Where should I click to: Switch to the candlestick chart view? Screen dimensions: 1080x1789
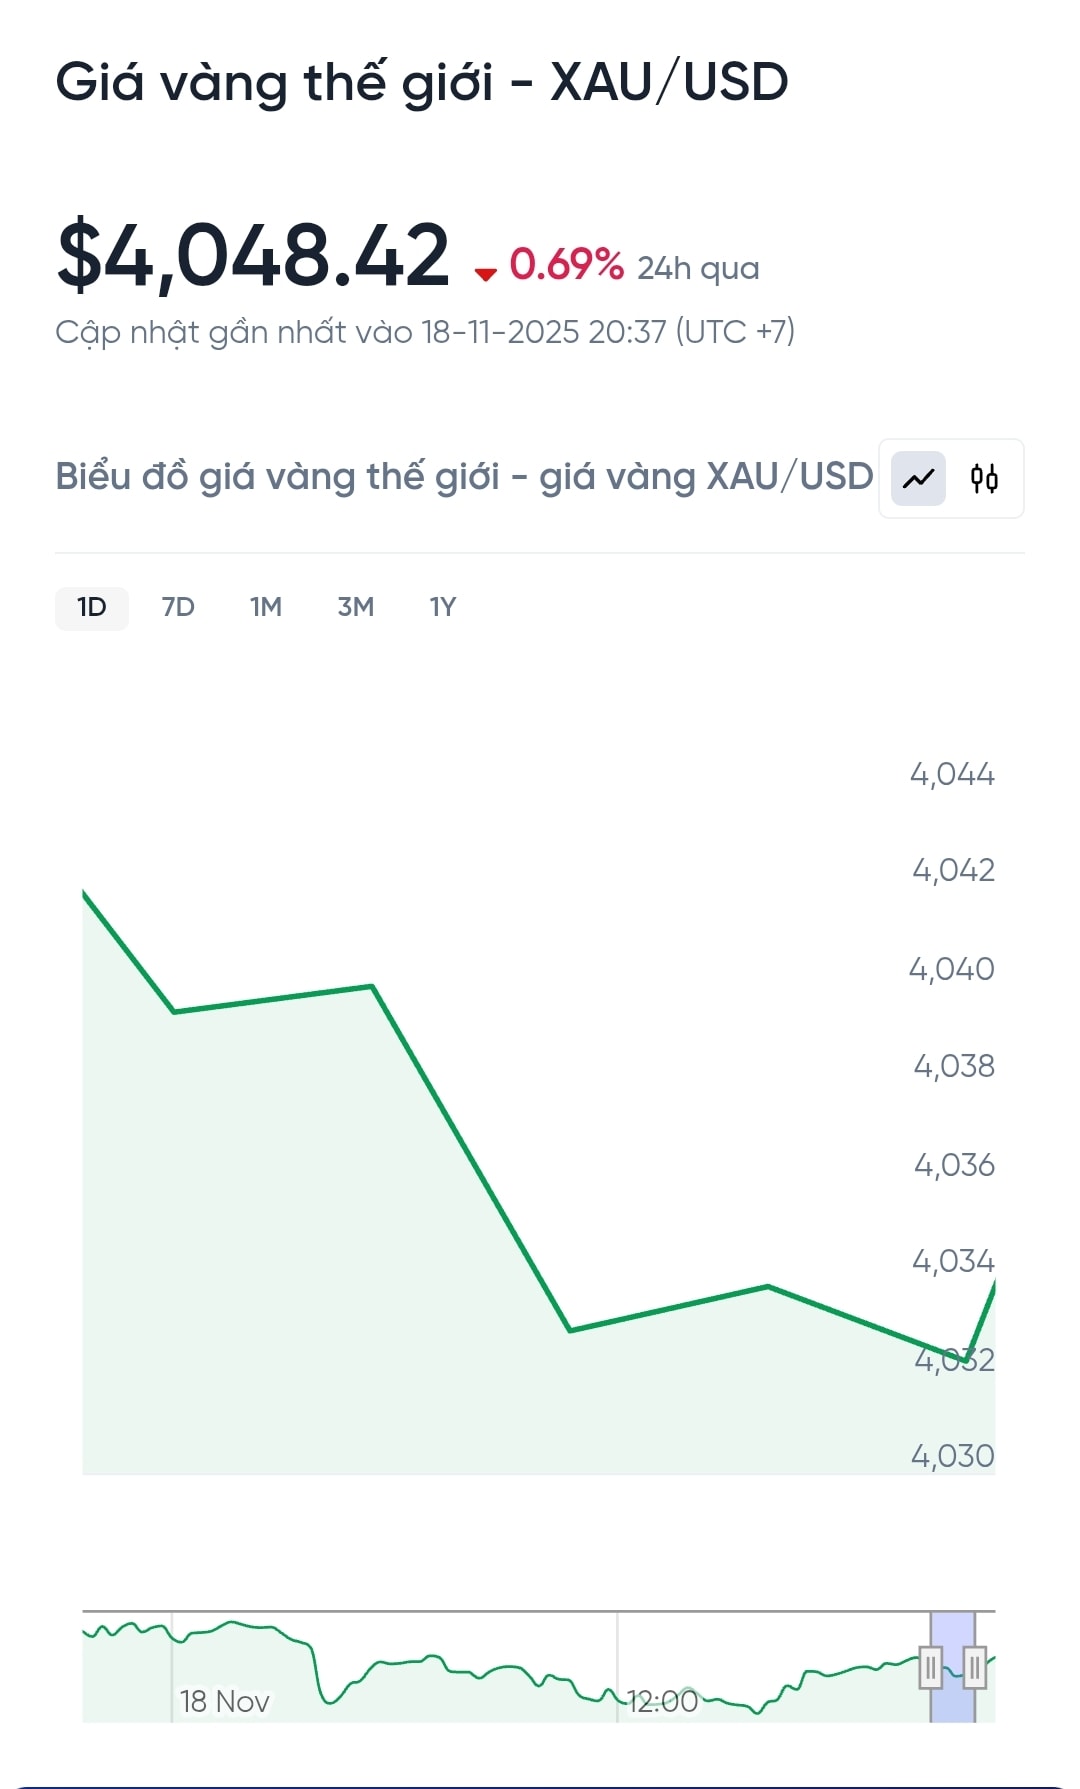(x=984, y=478)
